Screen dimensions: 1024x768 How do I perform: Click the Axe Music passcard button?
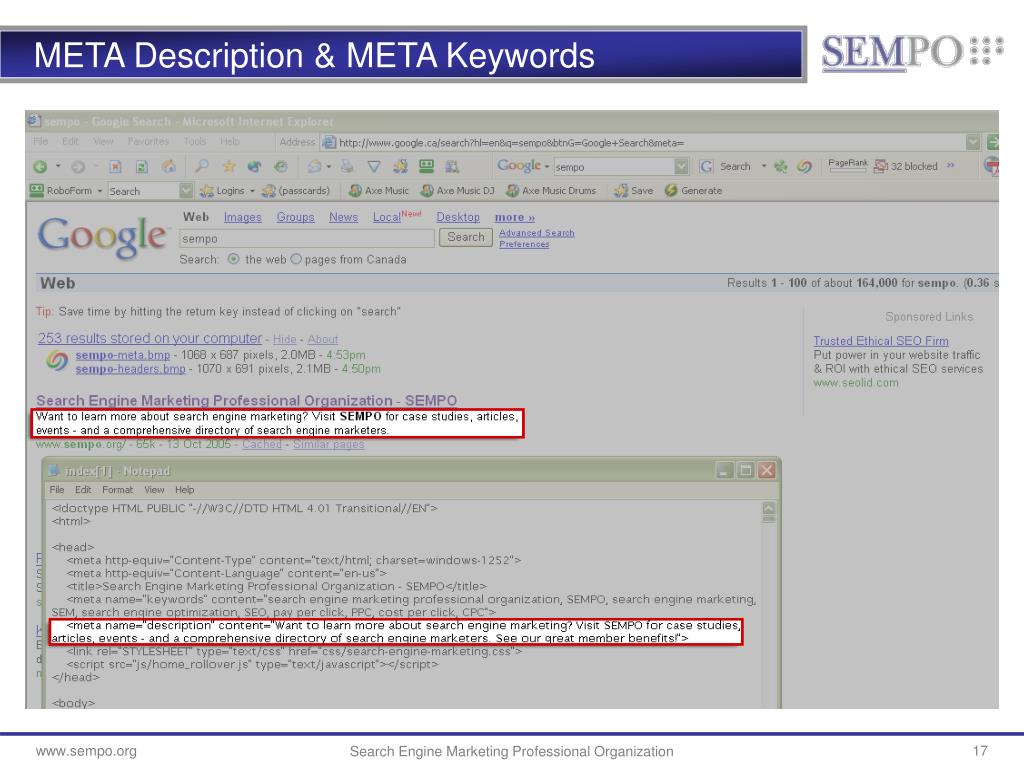pos(379,191)
